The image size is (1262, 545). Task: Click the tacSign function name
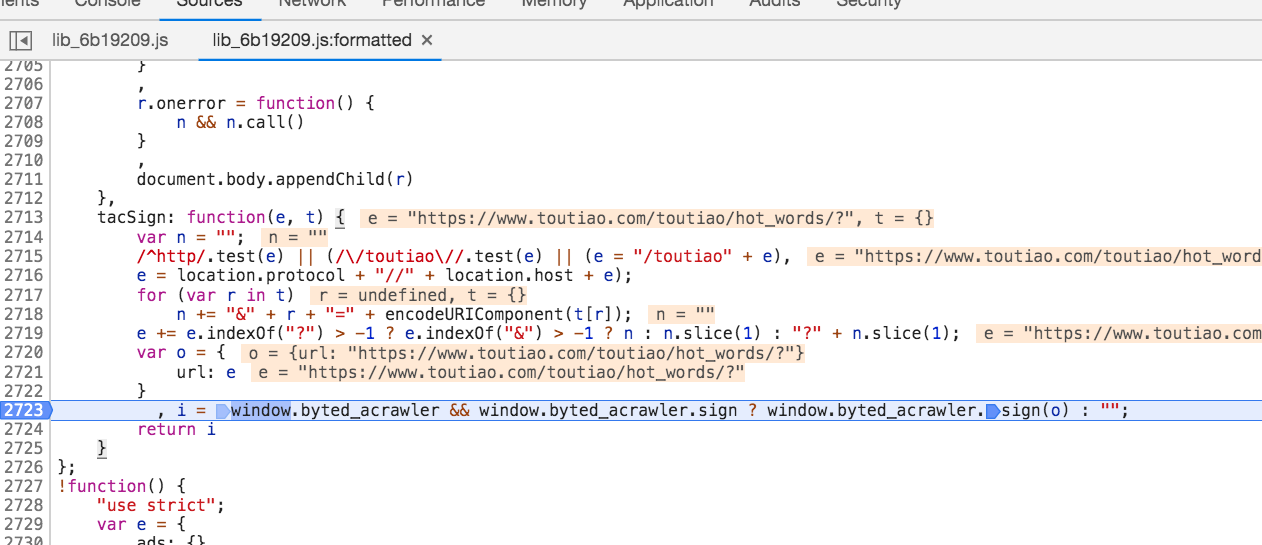[131, 218]
